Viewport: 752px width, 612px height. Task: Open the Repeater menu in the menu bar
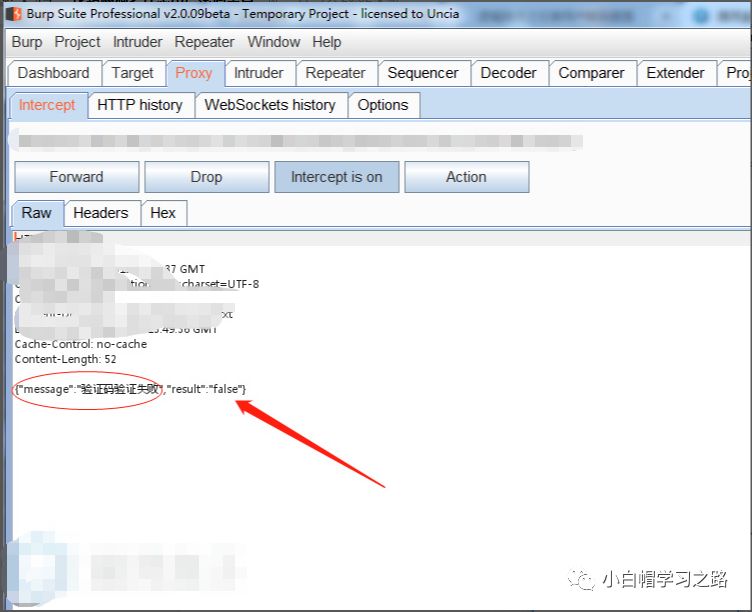tap(204, 42)
